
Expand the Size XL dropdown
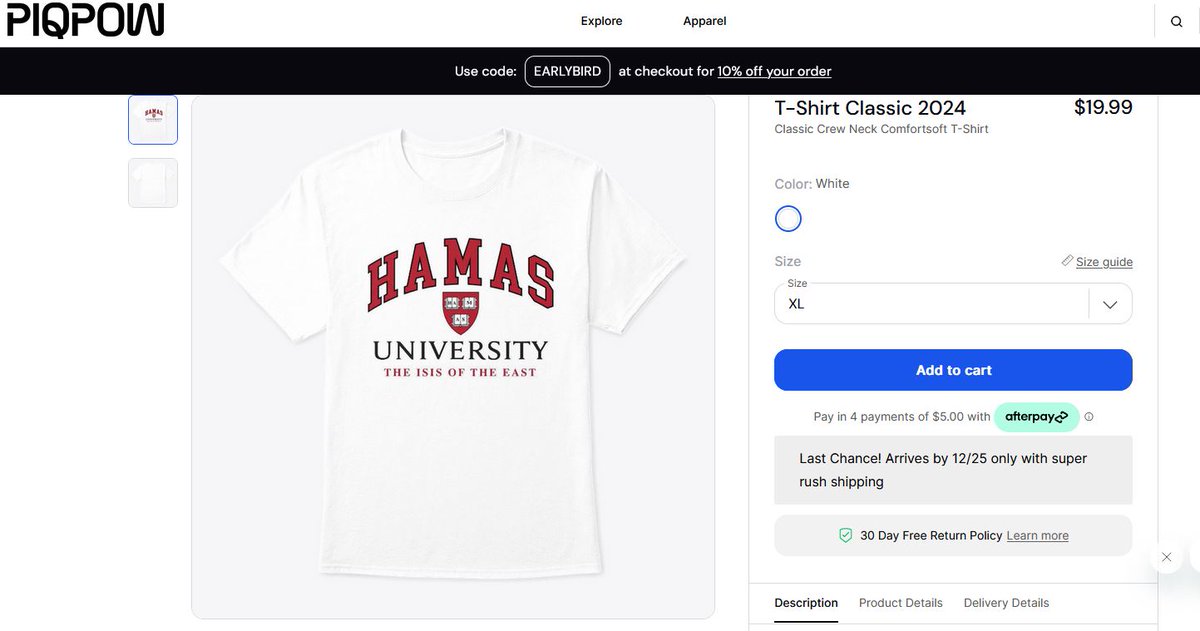pyautogui.click(x=953, y=304)
